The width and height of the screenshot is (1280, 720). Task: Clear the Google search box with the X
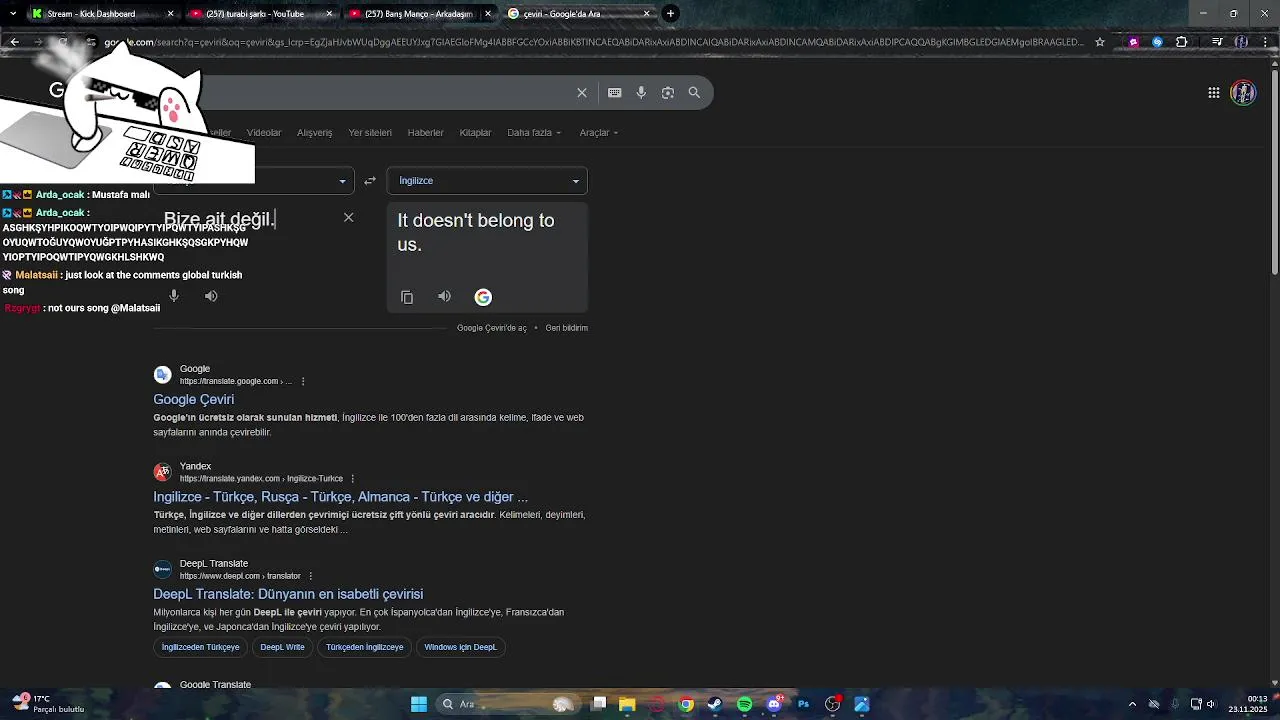[582, 93]
